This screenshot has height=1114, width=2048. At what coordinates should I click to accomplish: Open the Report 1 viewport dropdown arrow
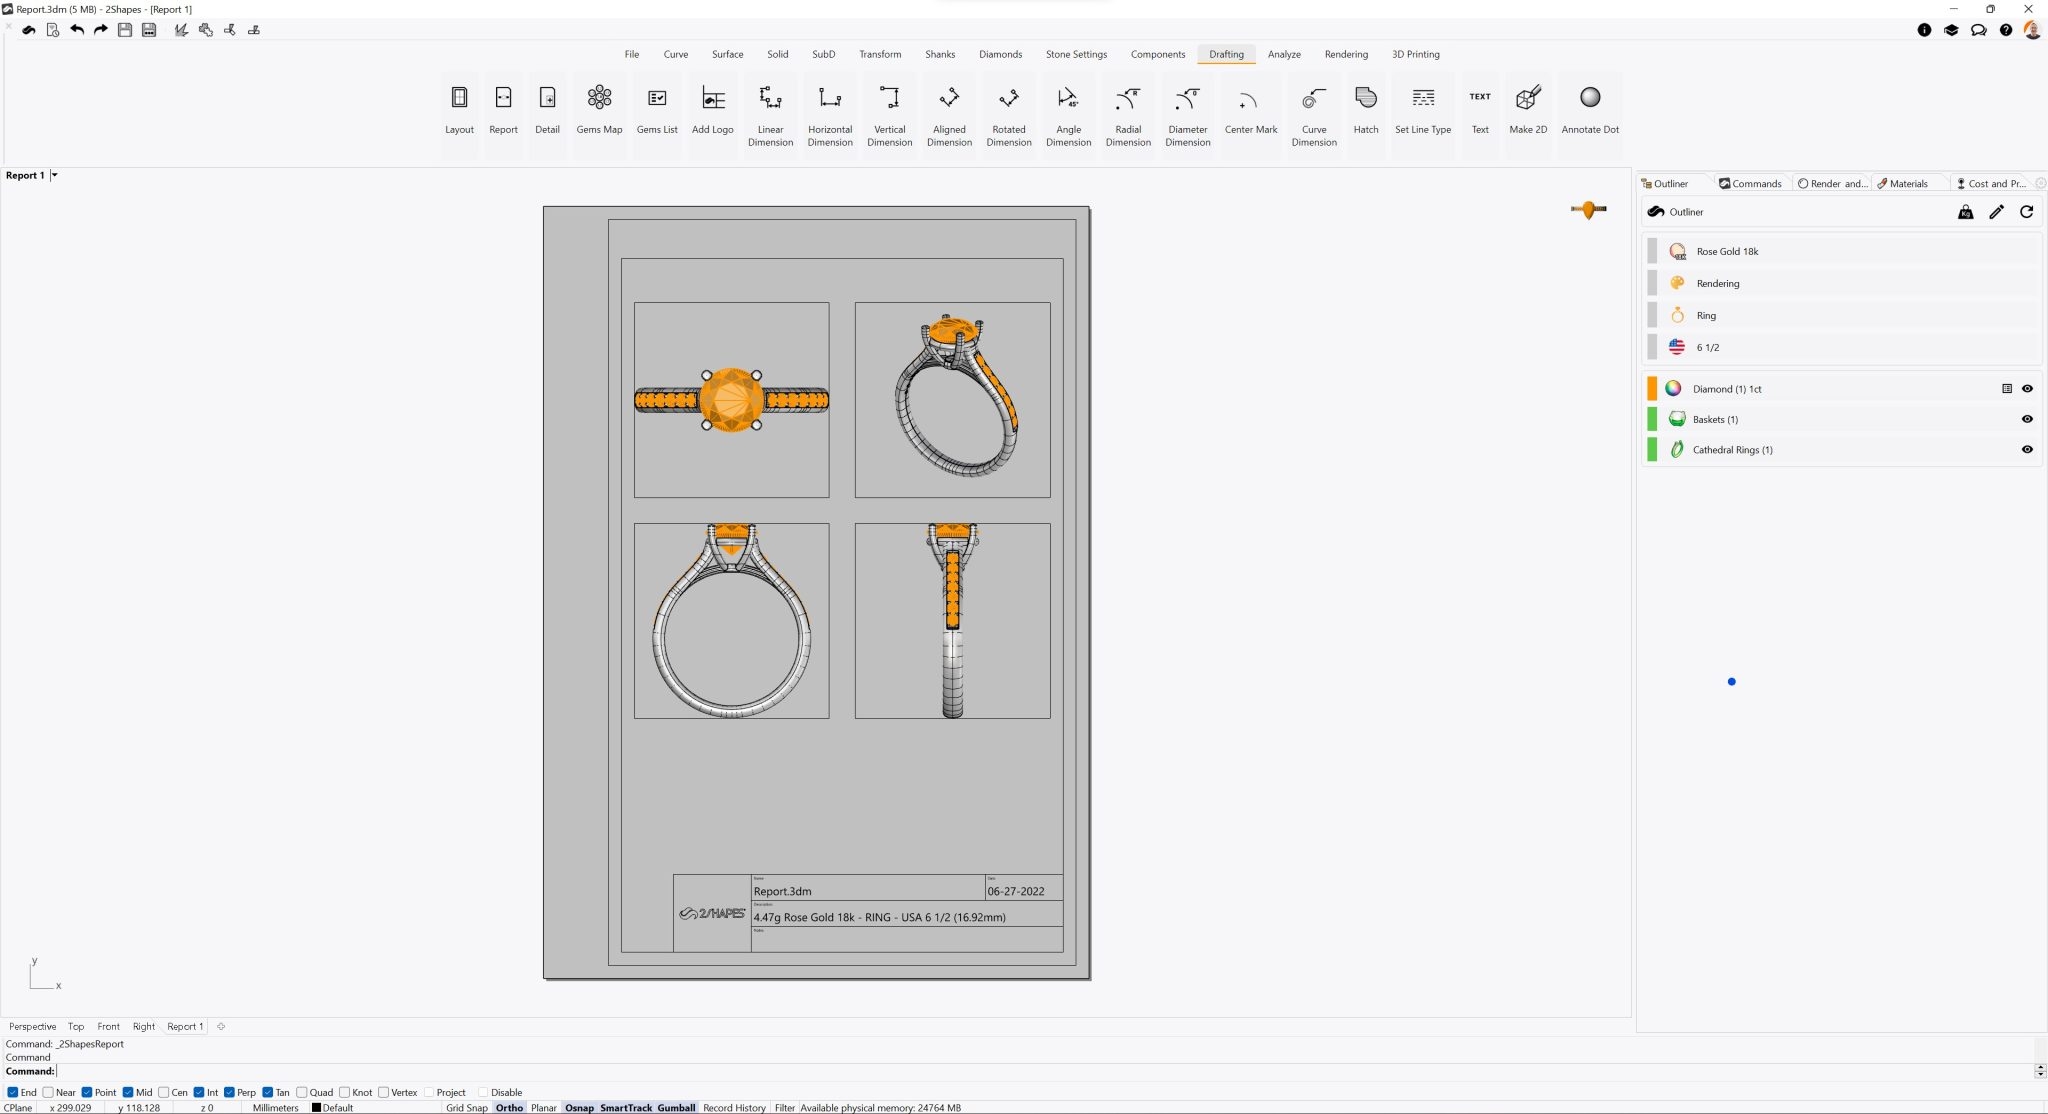coord(54,175)
